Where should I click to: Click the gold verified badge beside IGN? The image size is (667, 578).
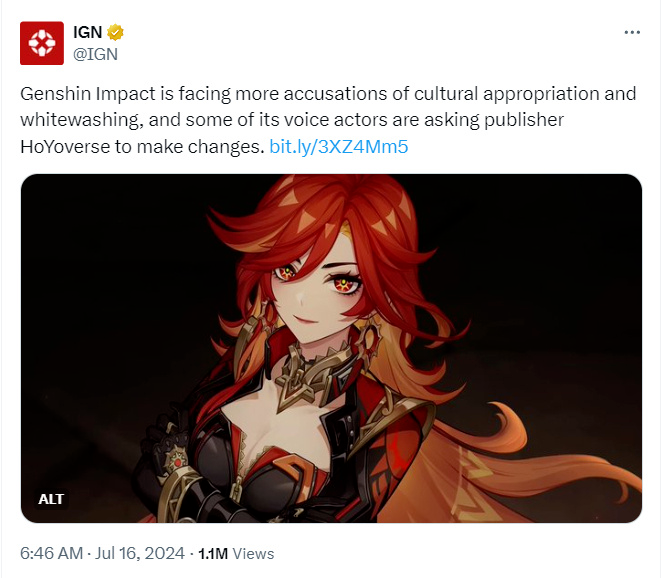(x=115, y=32)
